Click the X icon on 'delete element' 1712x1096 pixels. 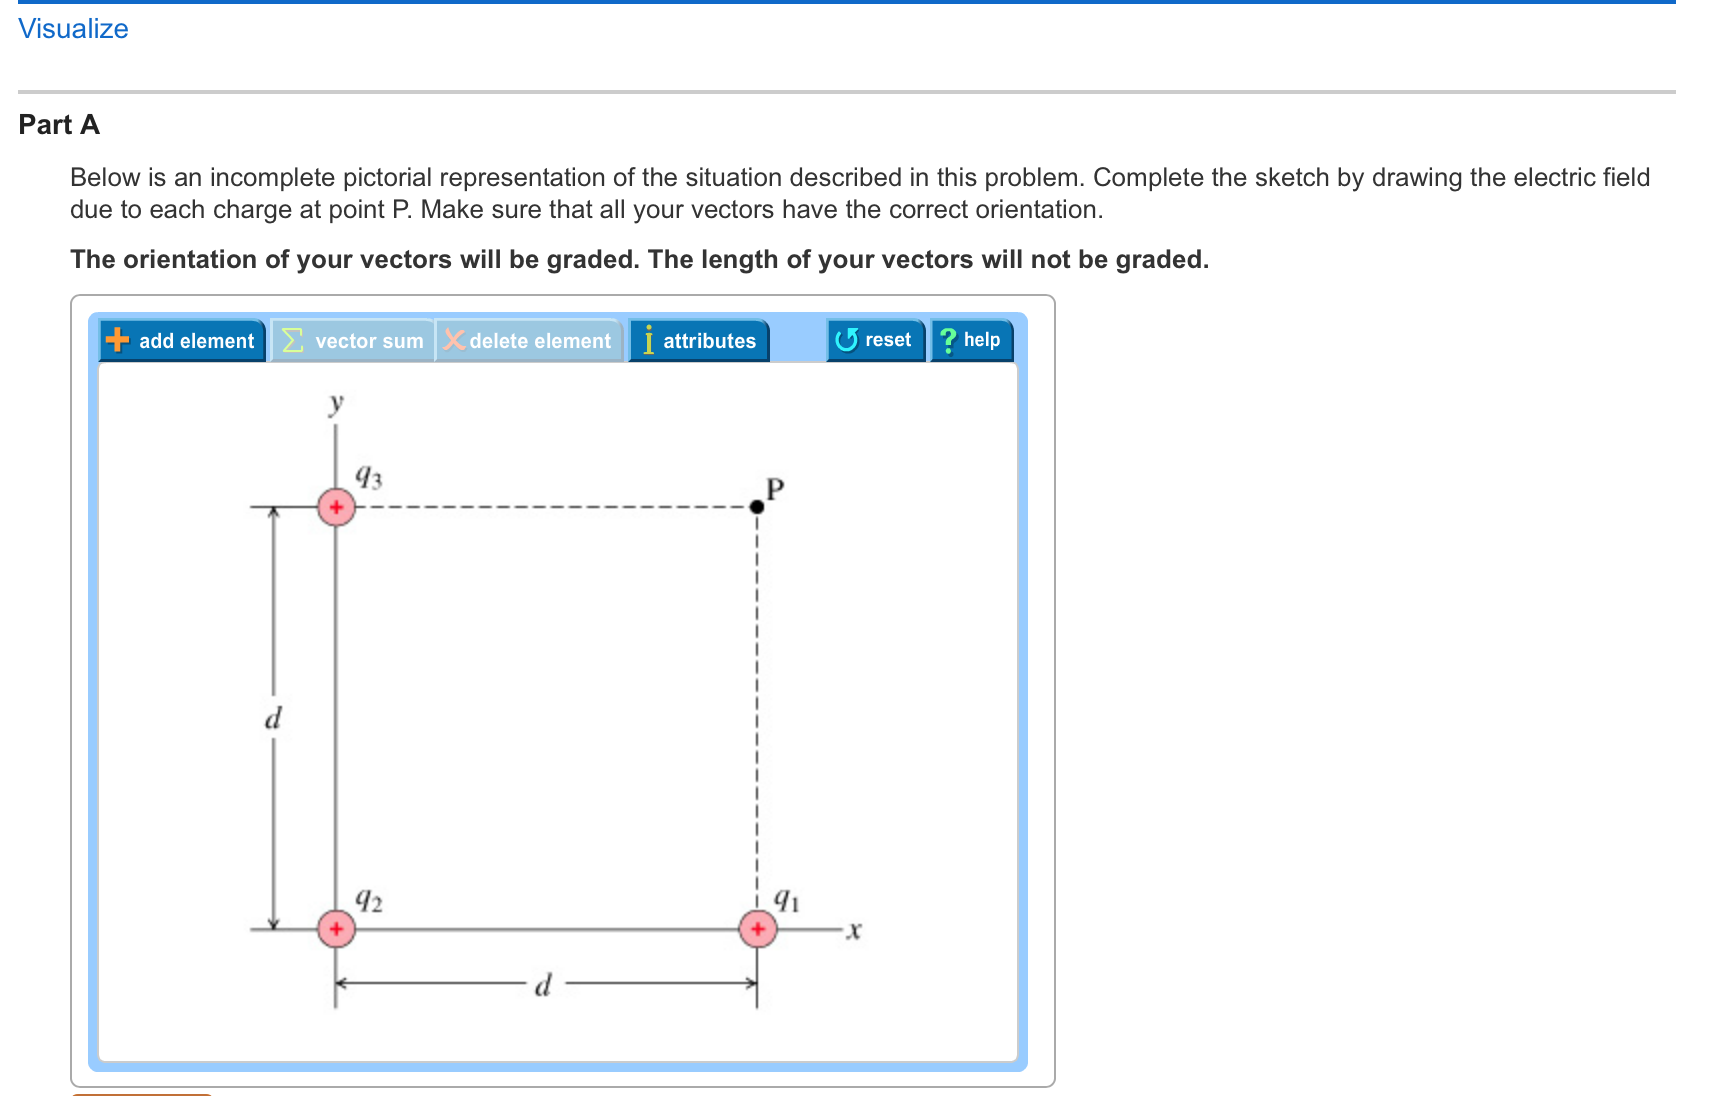pos(454,341)
